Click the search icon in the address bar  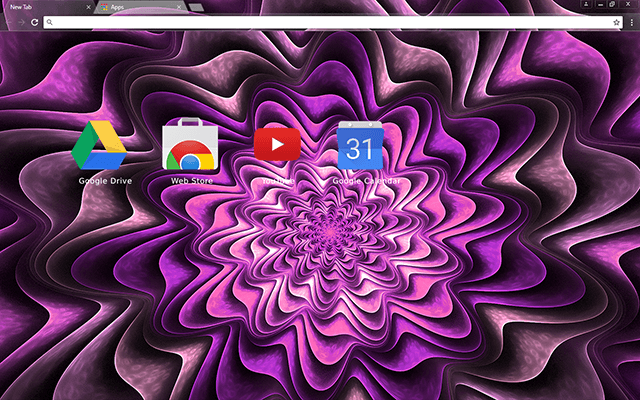click(x=49, y=22)
